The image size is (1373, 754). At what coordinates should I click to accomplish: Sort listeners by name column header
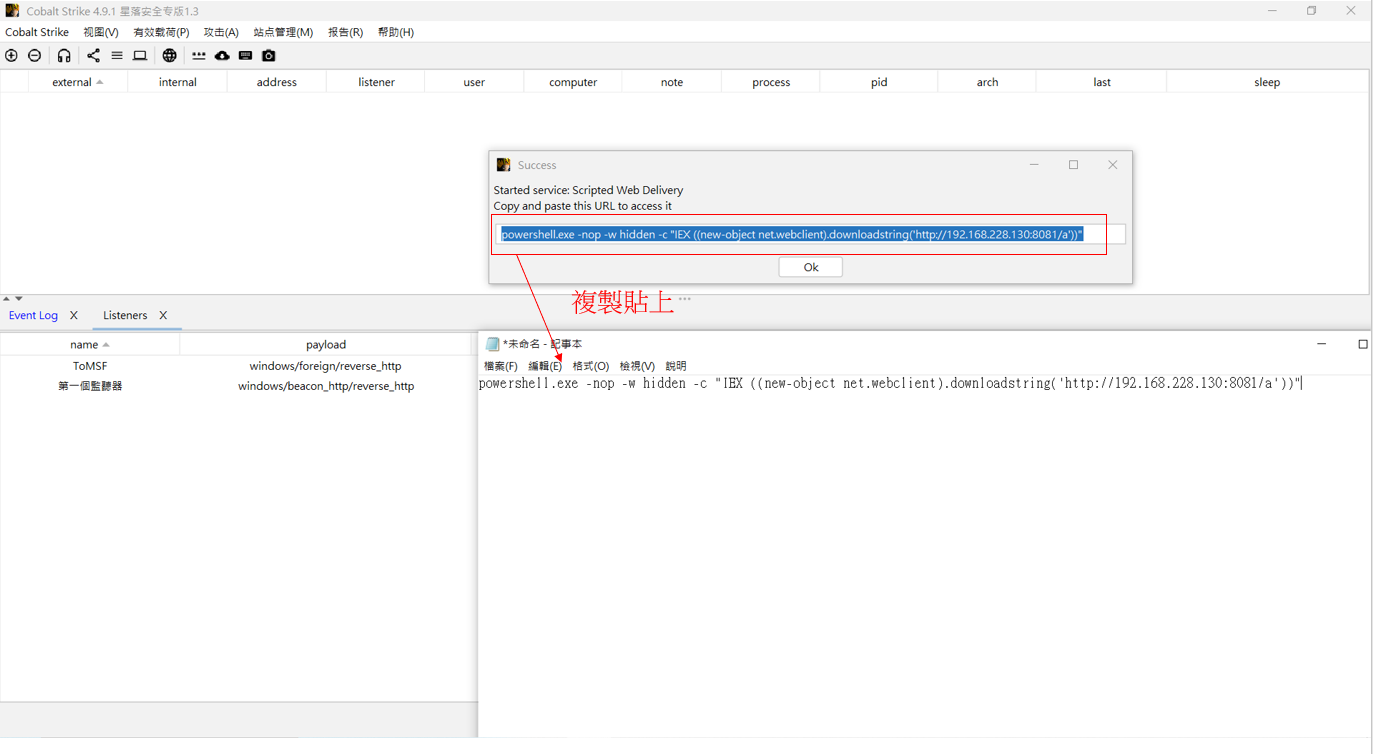(90, 344)
